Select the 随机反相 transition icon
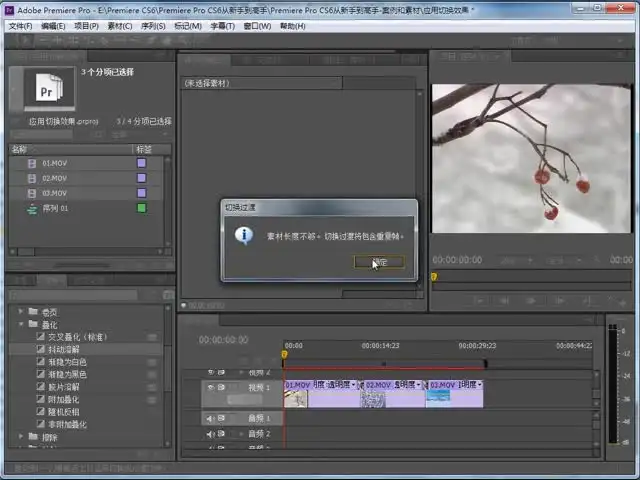 point(40,412)
